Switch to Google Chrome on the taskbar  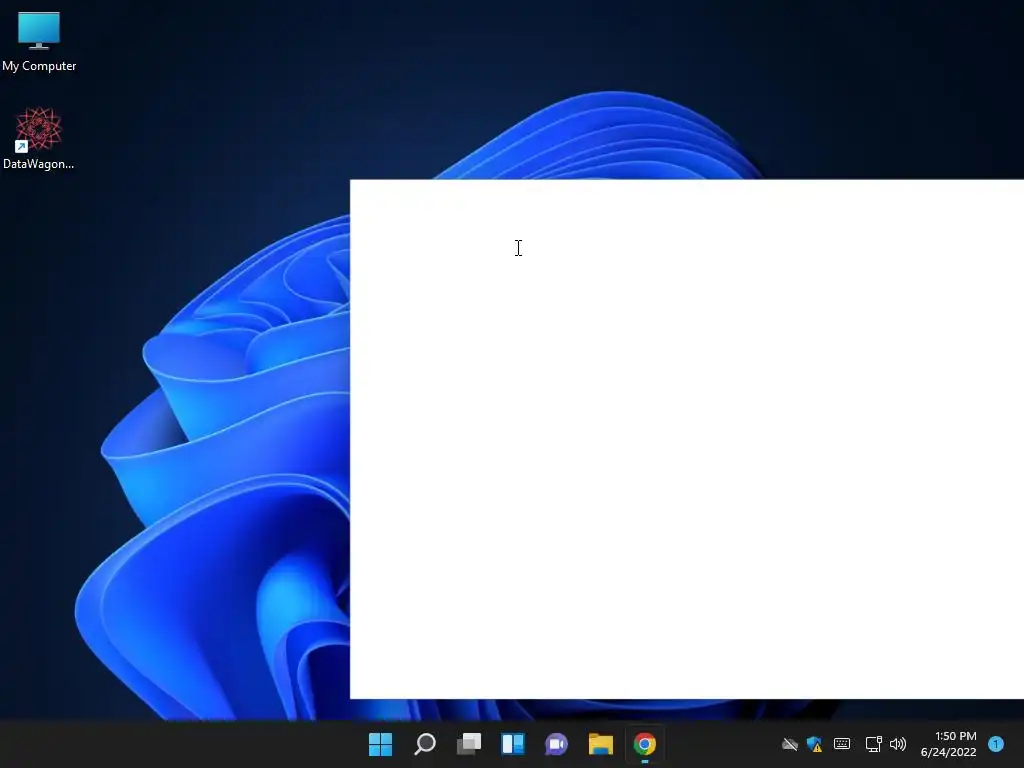point(645,744)
